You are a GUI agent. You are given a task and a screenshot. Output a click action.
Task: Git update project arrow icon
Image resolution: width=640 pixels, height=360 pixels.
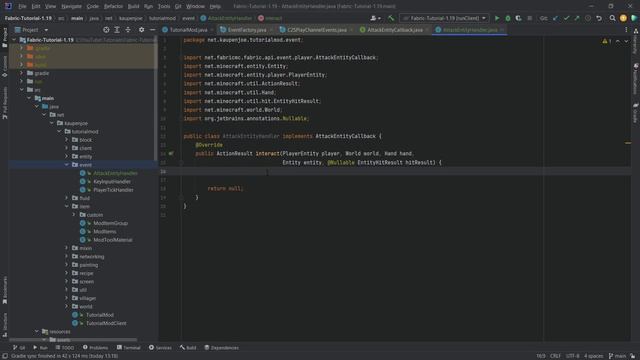[x=556, y=18]
